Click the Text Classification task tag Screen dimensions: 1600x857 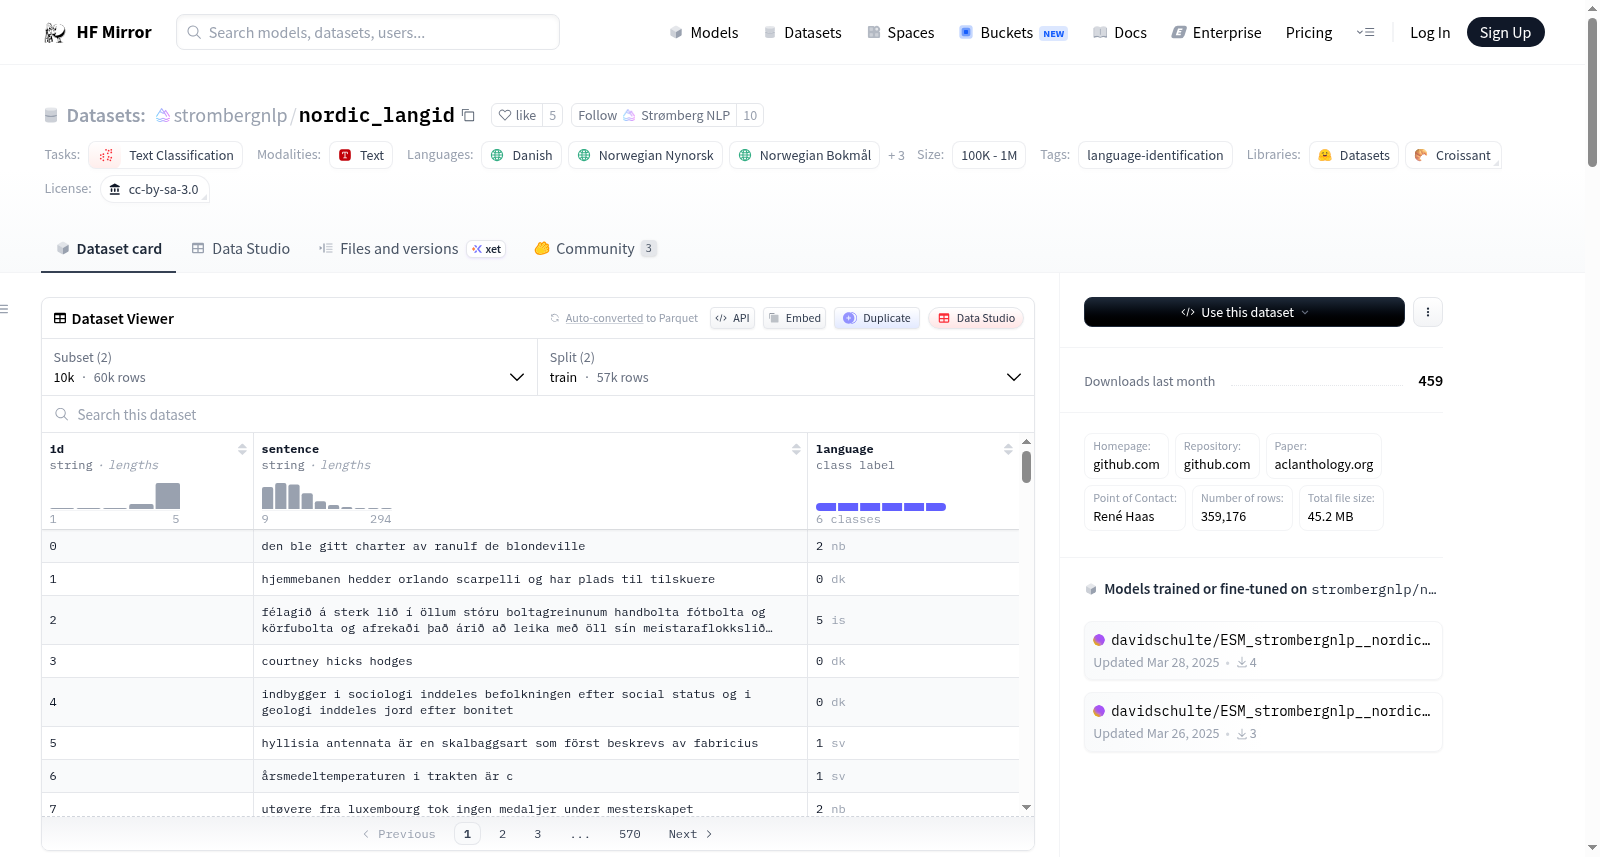[x=165, y=155]
